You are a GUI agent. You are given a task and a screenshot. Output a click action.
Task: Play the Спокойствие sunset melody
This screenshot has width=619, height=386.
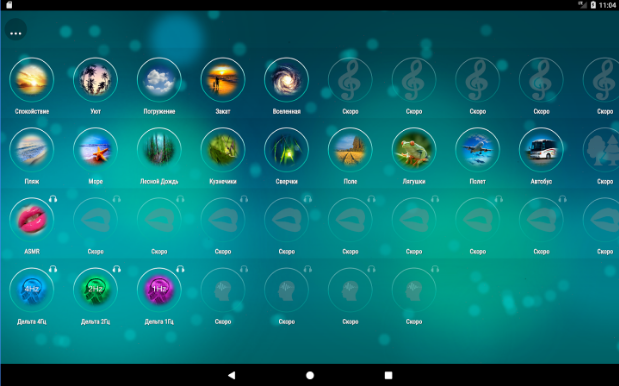pyautogui.click(x=32, y=80)
